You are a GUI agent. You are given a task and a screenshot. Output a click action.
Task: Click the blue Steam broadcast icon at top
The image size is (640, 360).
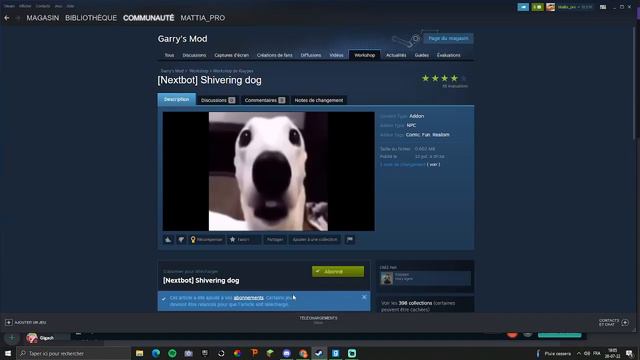[523, 7]
